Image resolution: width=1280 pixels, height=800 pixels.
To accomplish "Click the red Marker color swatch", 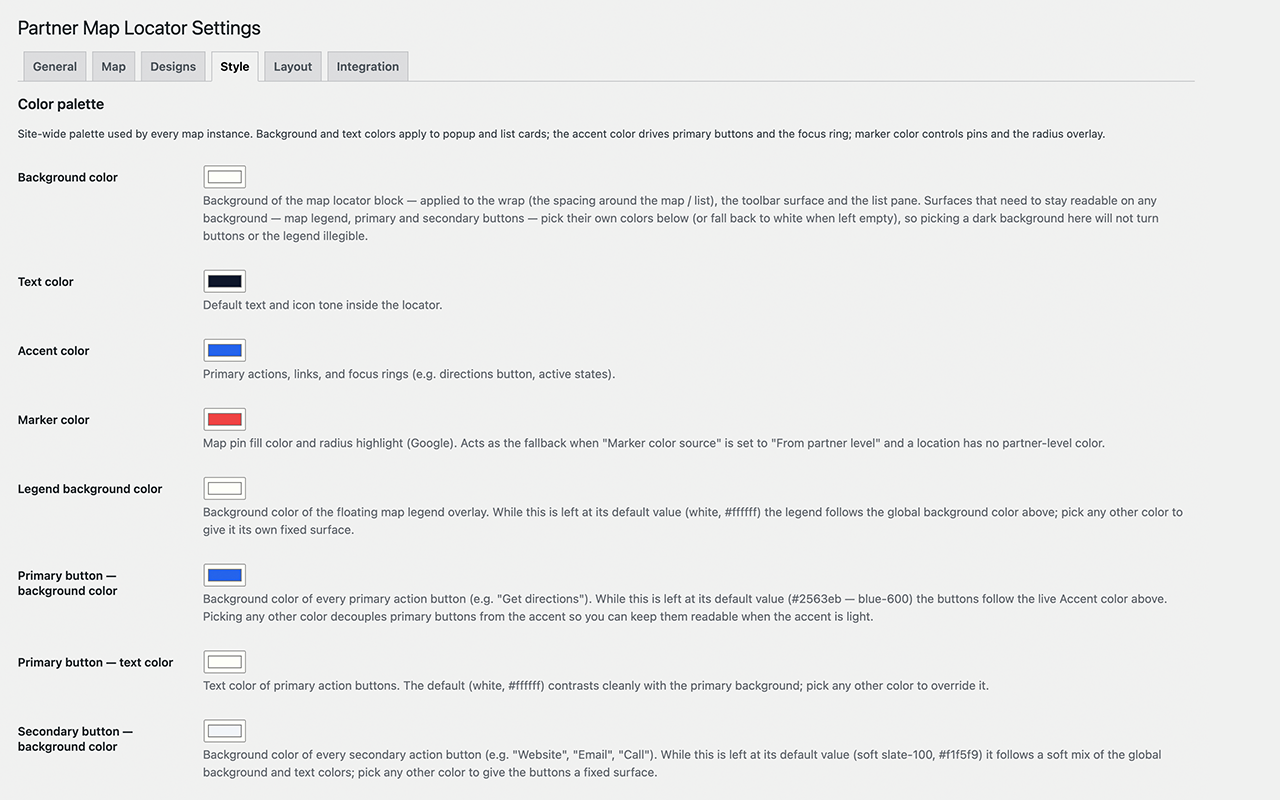I will 225,419.
